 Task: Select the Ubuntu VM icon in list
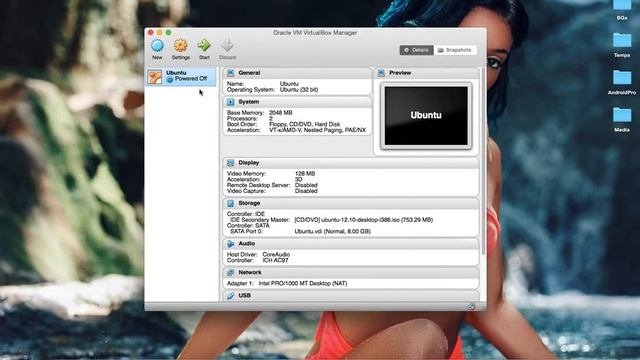[155, 77]
